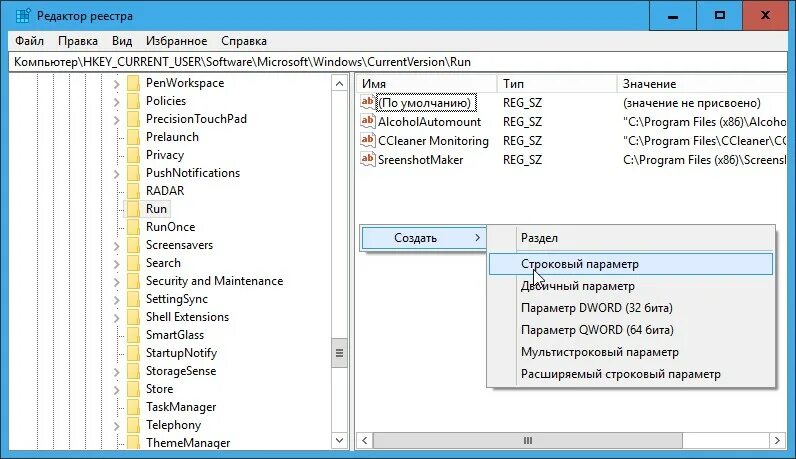Click the SettingSync folder icon
The image size is (796, 459).
tap(134, 299)
